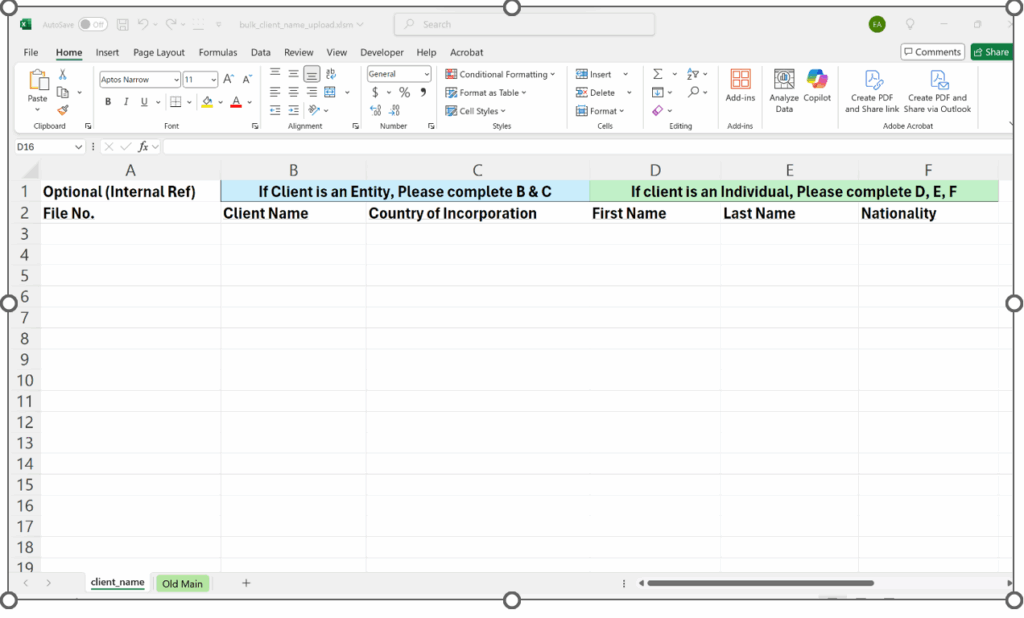Open the Comments panel
Image resolution: width=1024 pixels, height=618 pixels.
[932, 51]
